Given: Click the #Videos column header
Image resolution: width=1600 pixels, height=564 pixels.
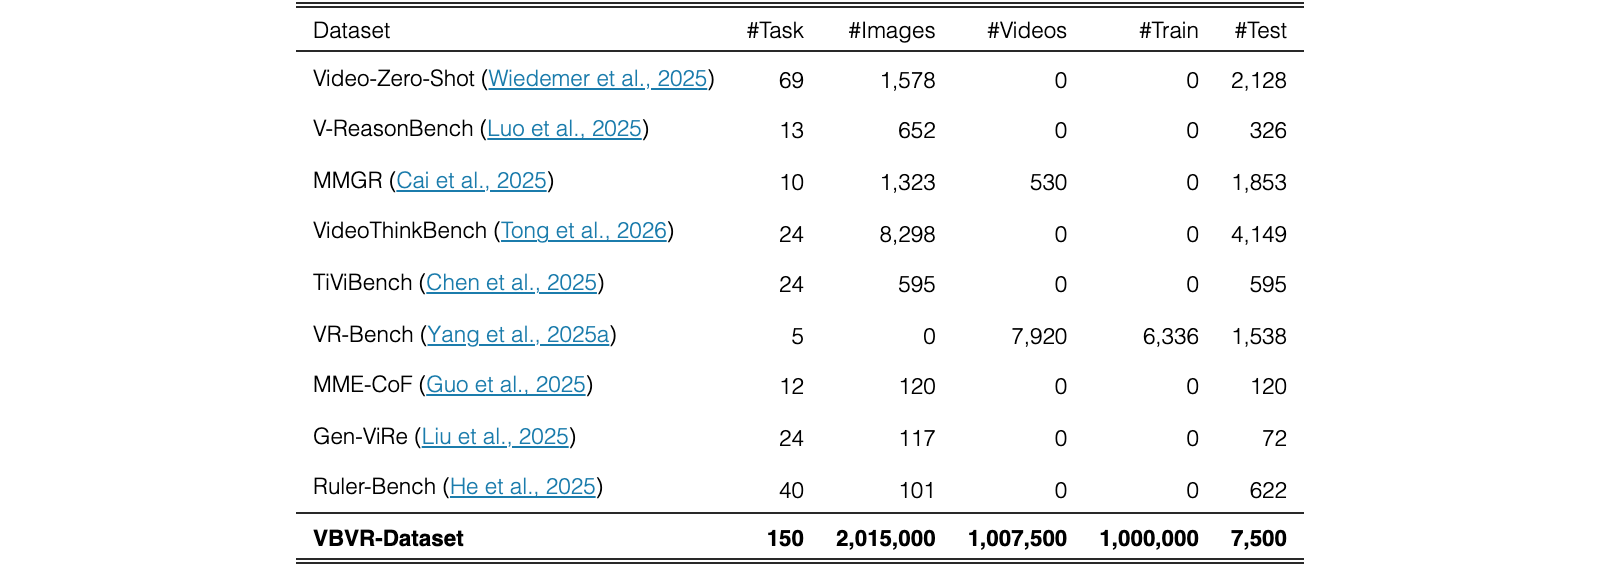Looking at the screenshot, I should 1027,31.
